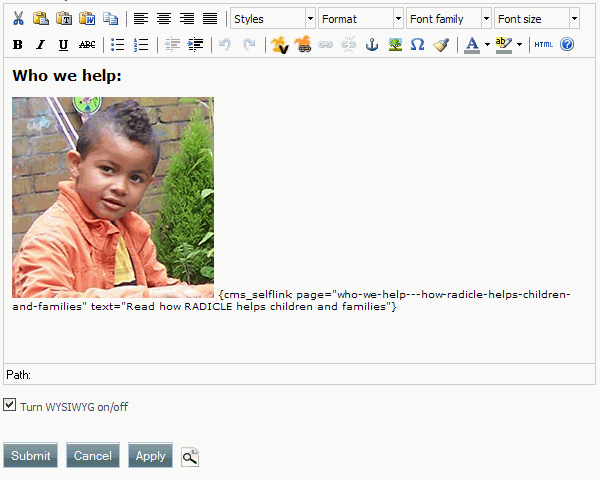This screenshot has width=600, height=480.
Task: Click the cleanup messy code brush icon
Action: coord(441,45)
